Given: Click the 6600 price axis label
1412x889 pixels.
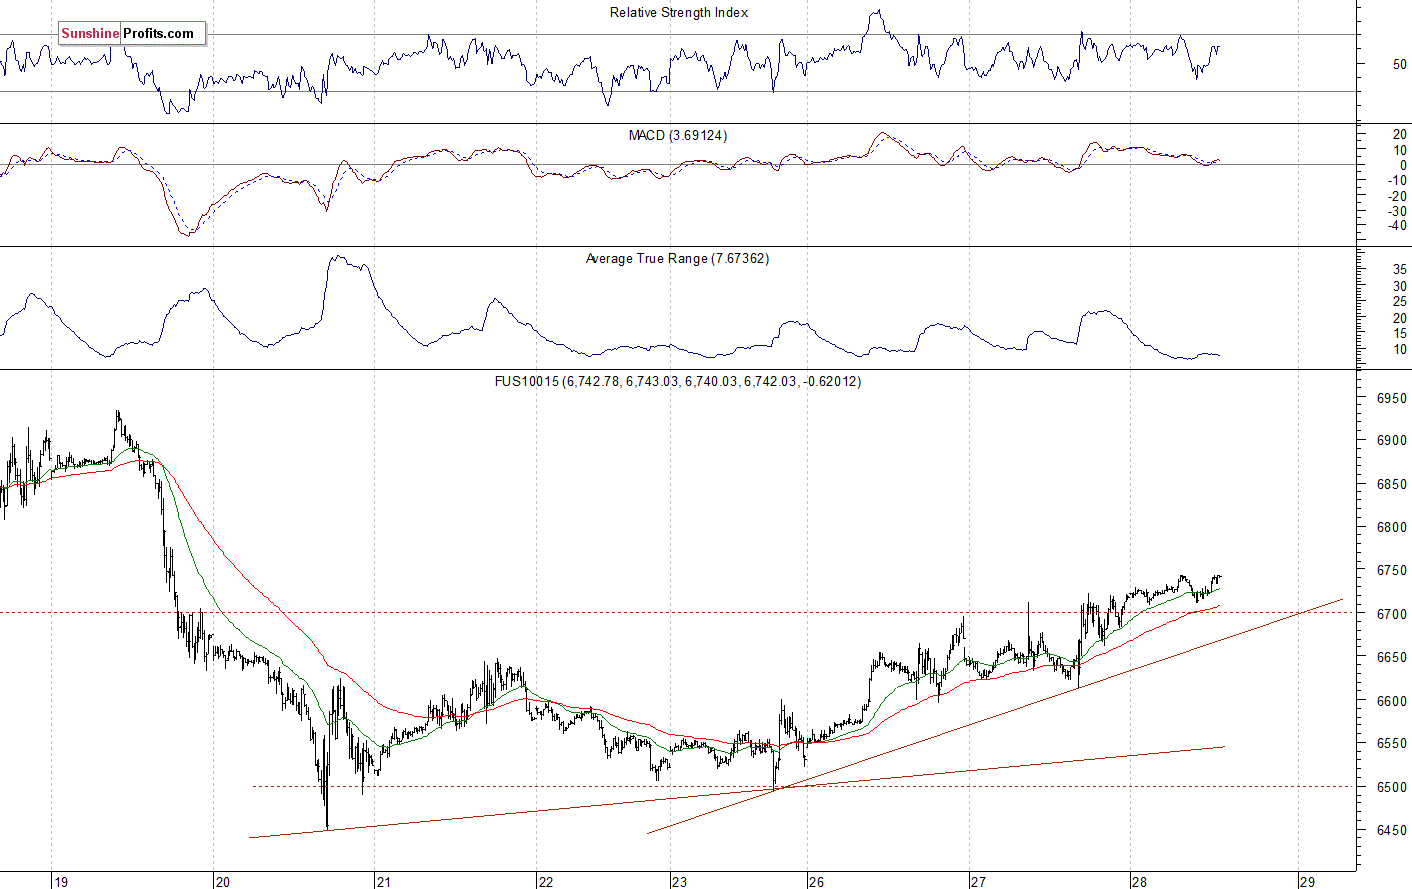Looking at the screenshot, I should (x=1391, y=702).
